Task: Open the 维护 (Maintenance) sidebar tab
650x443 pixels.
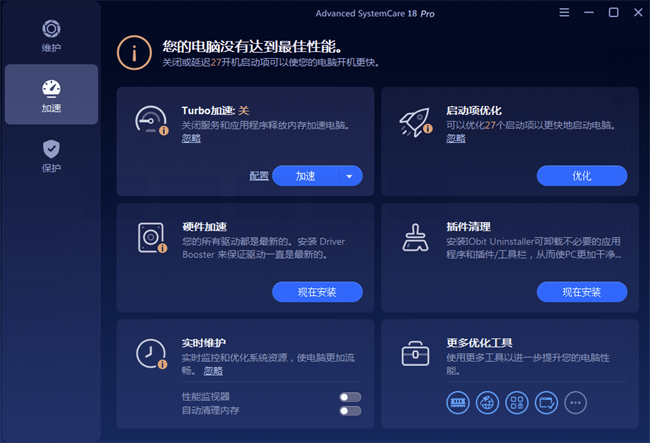Action: coord(51,36)
